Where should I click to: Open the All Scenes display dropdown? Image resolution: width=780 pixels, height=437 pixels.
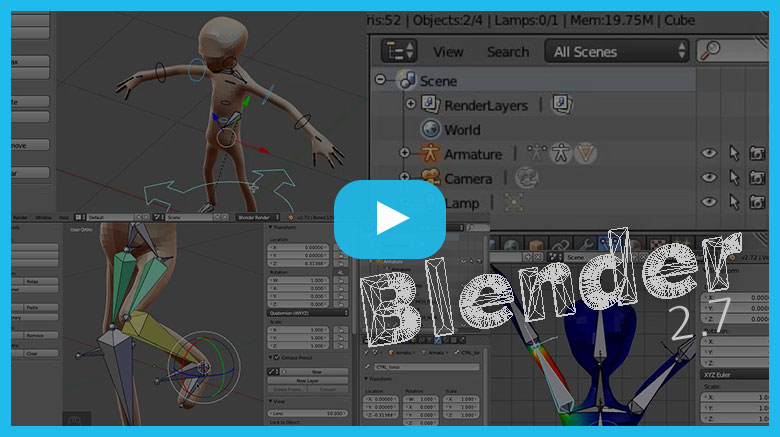coord(617,51)
